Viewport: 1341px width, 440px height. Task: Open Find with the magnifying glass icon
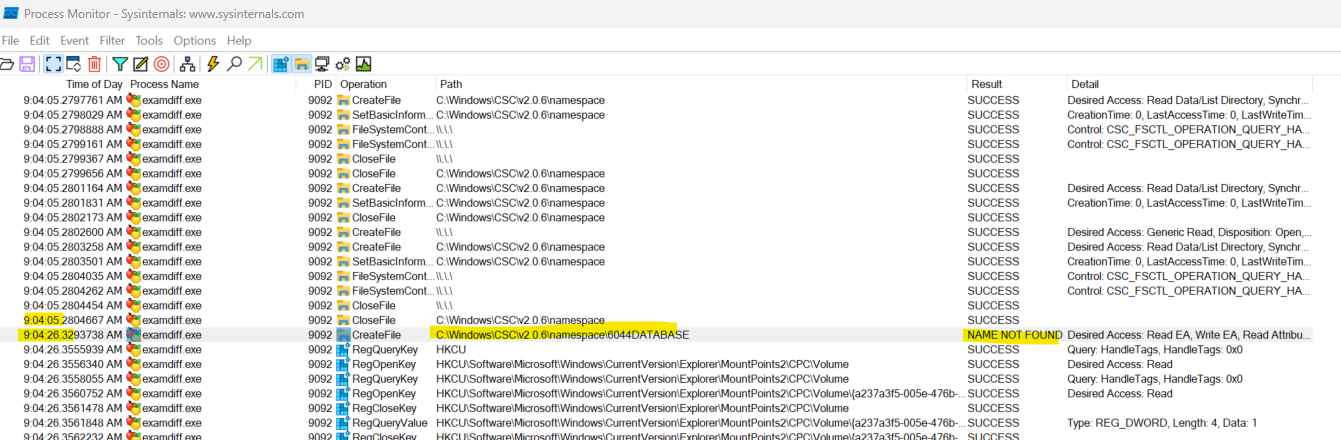[x=234, y=64]
